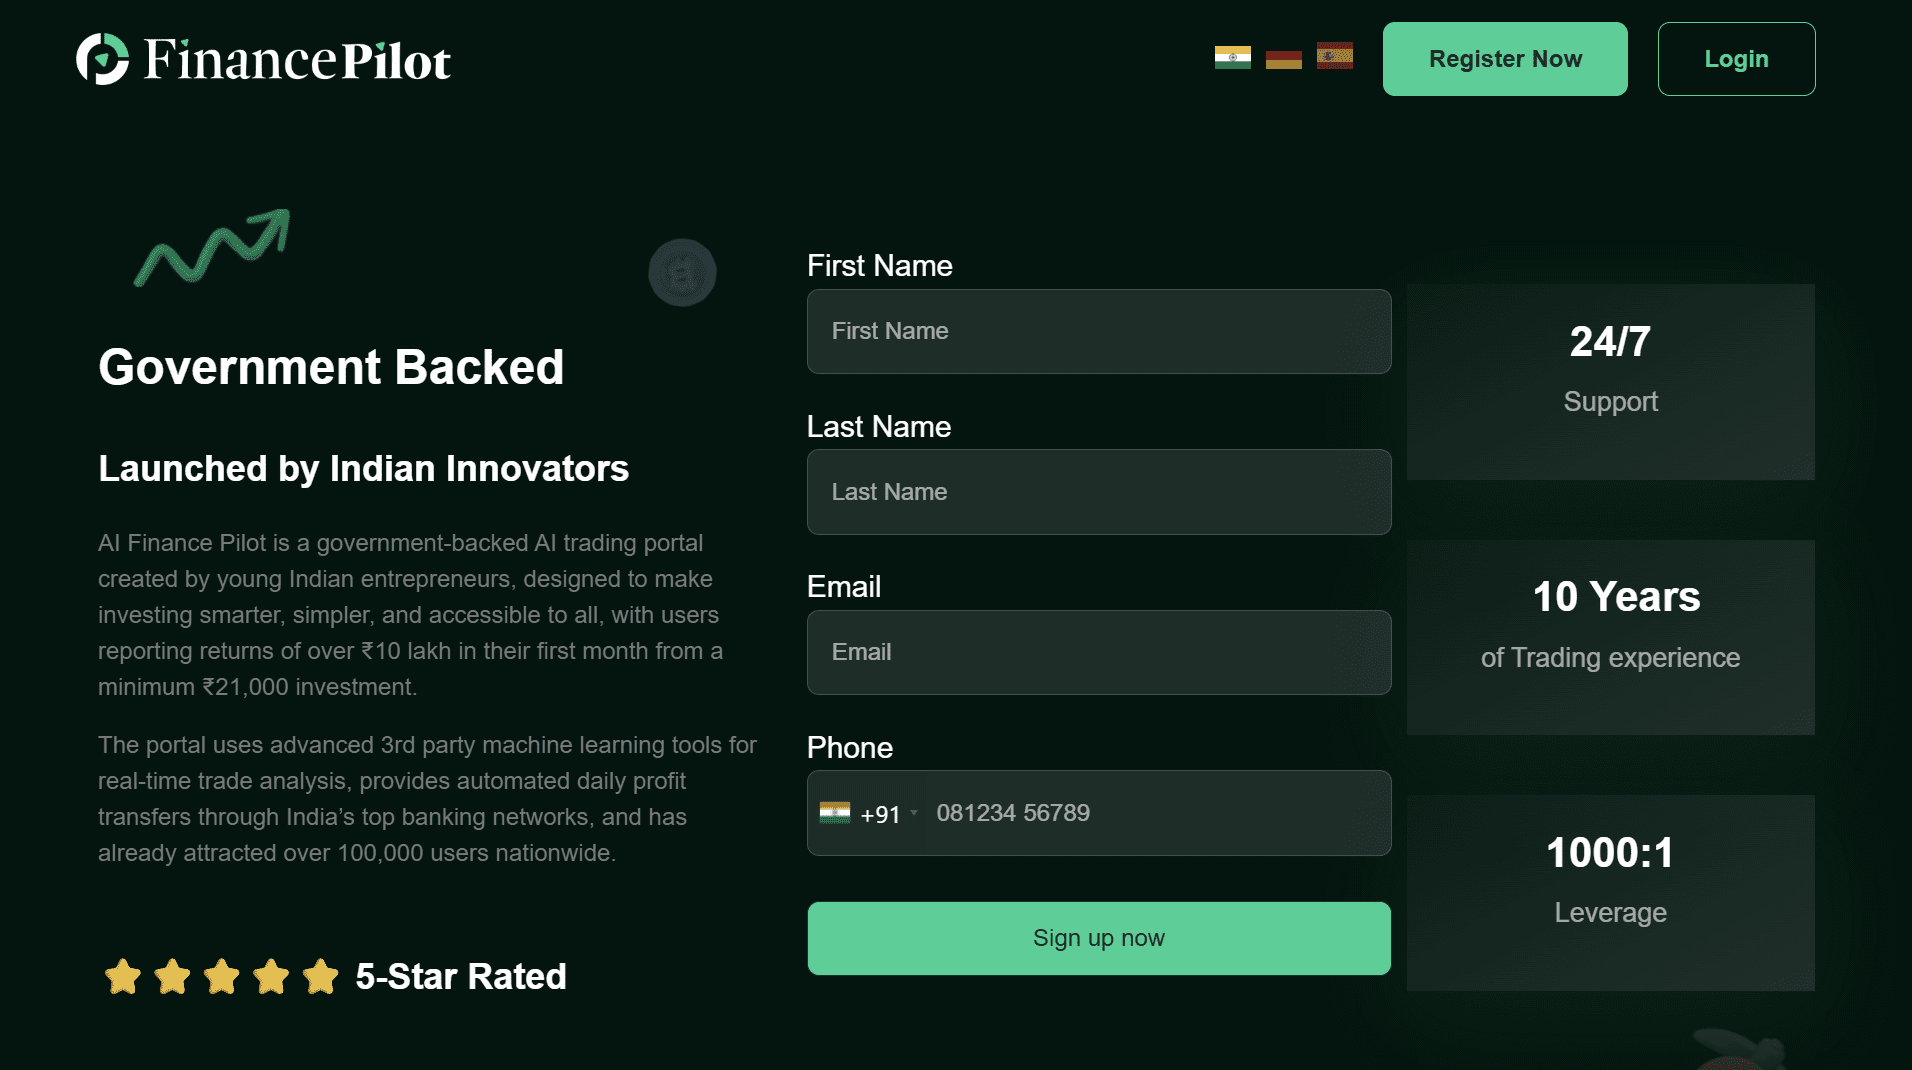Click the 1000:1 Leverage card
The width and height of the screenshot is (1912, 1070).
pos(1610,893)
